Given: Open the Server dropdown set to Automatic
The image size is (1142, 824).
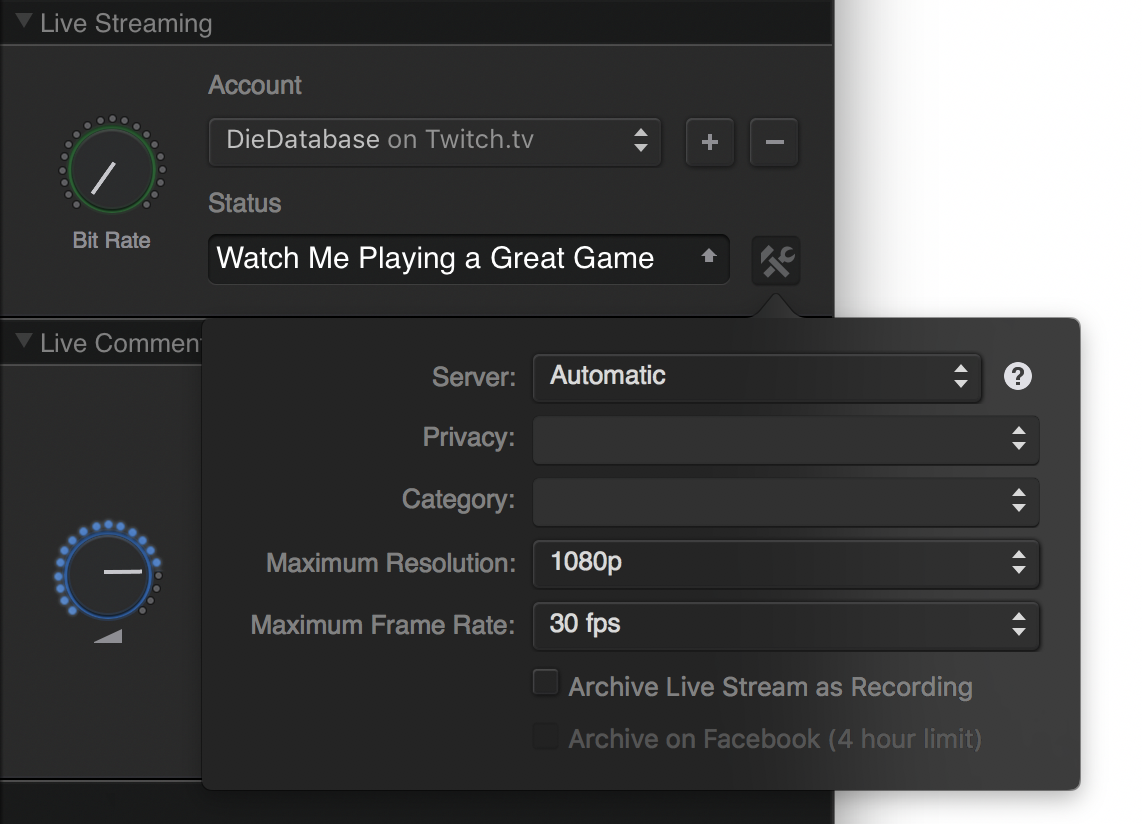Looking at the screenshot, I should click(x=757, y=376).
